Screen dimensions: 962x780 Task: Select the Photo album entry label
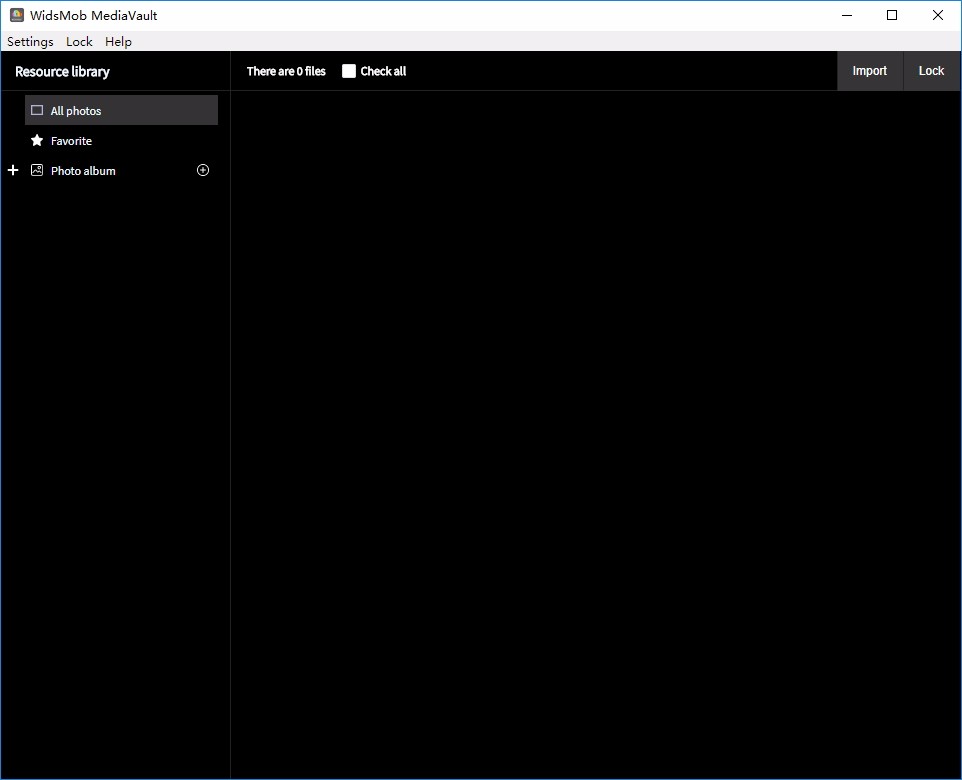click(83, 171)
